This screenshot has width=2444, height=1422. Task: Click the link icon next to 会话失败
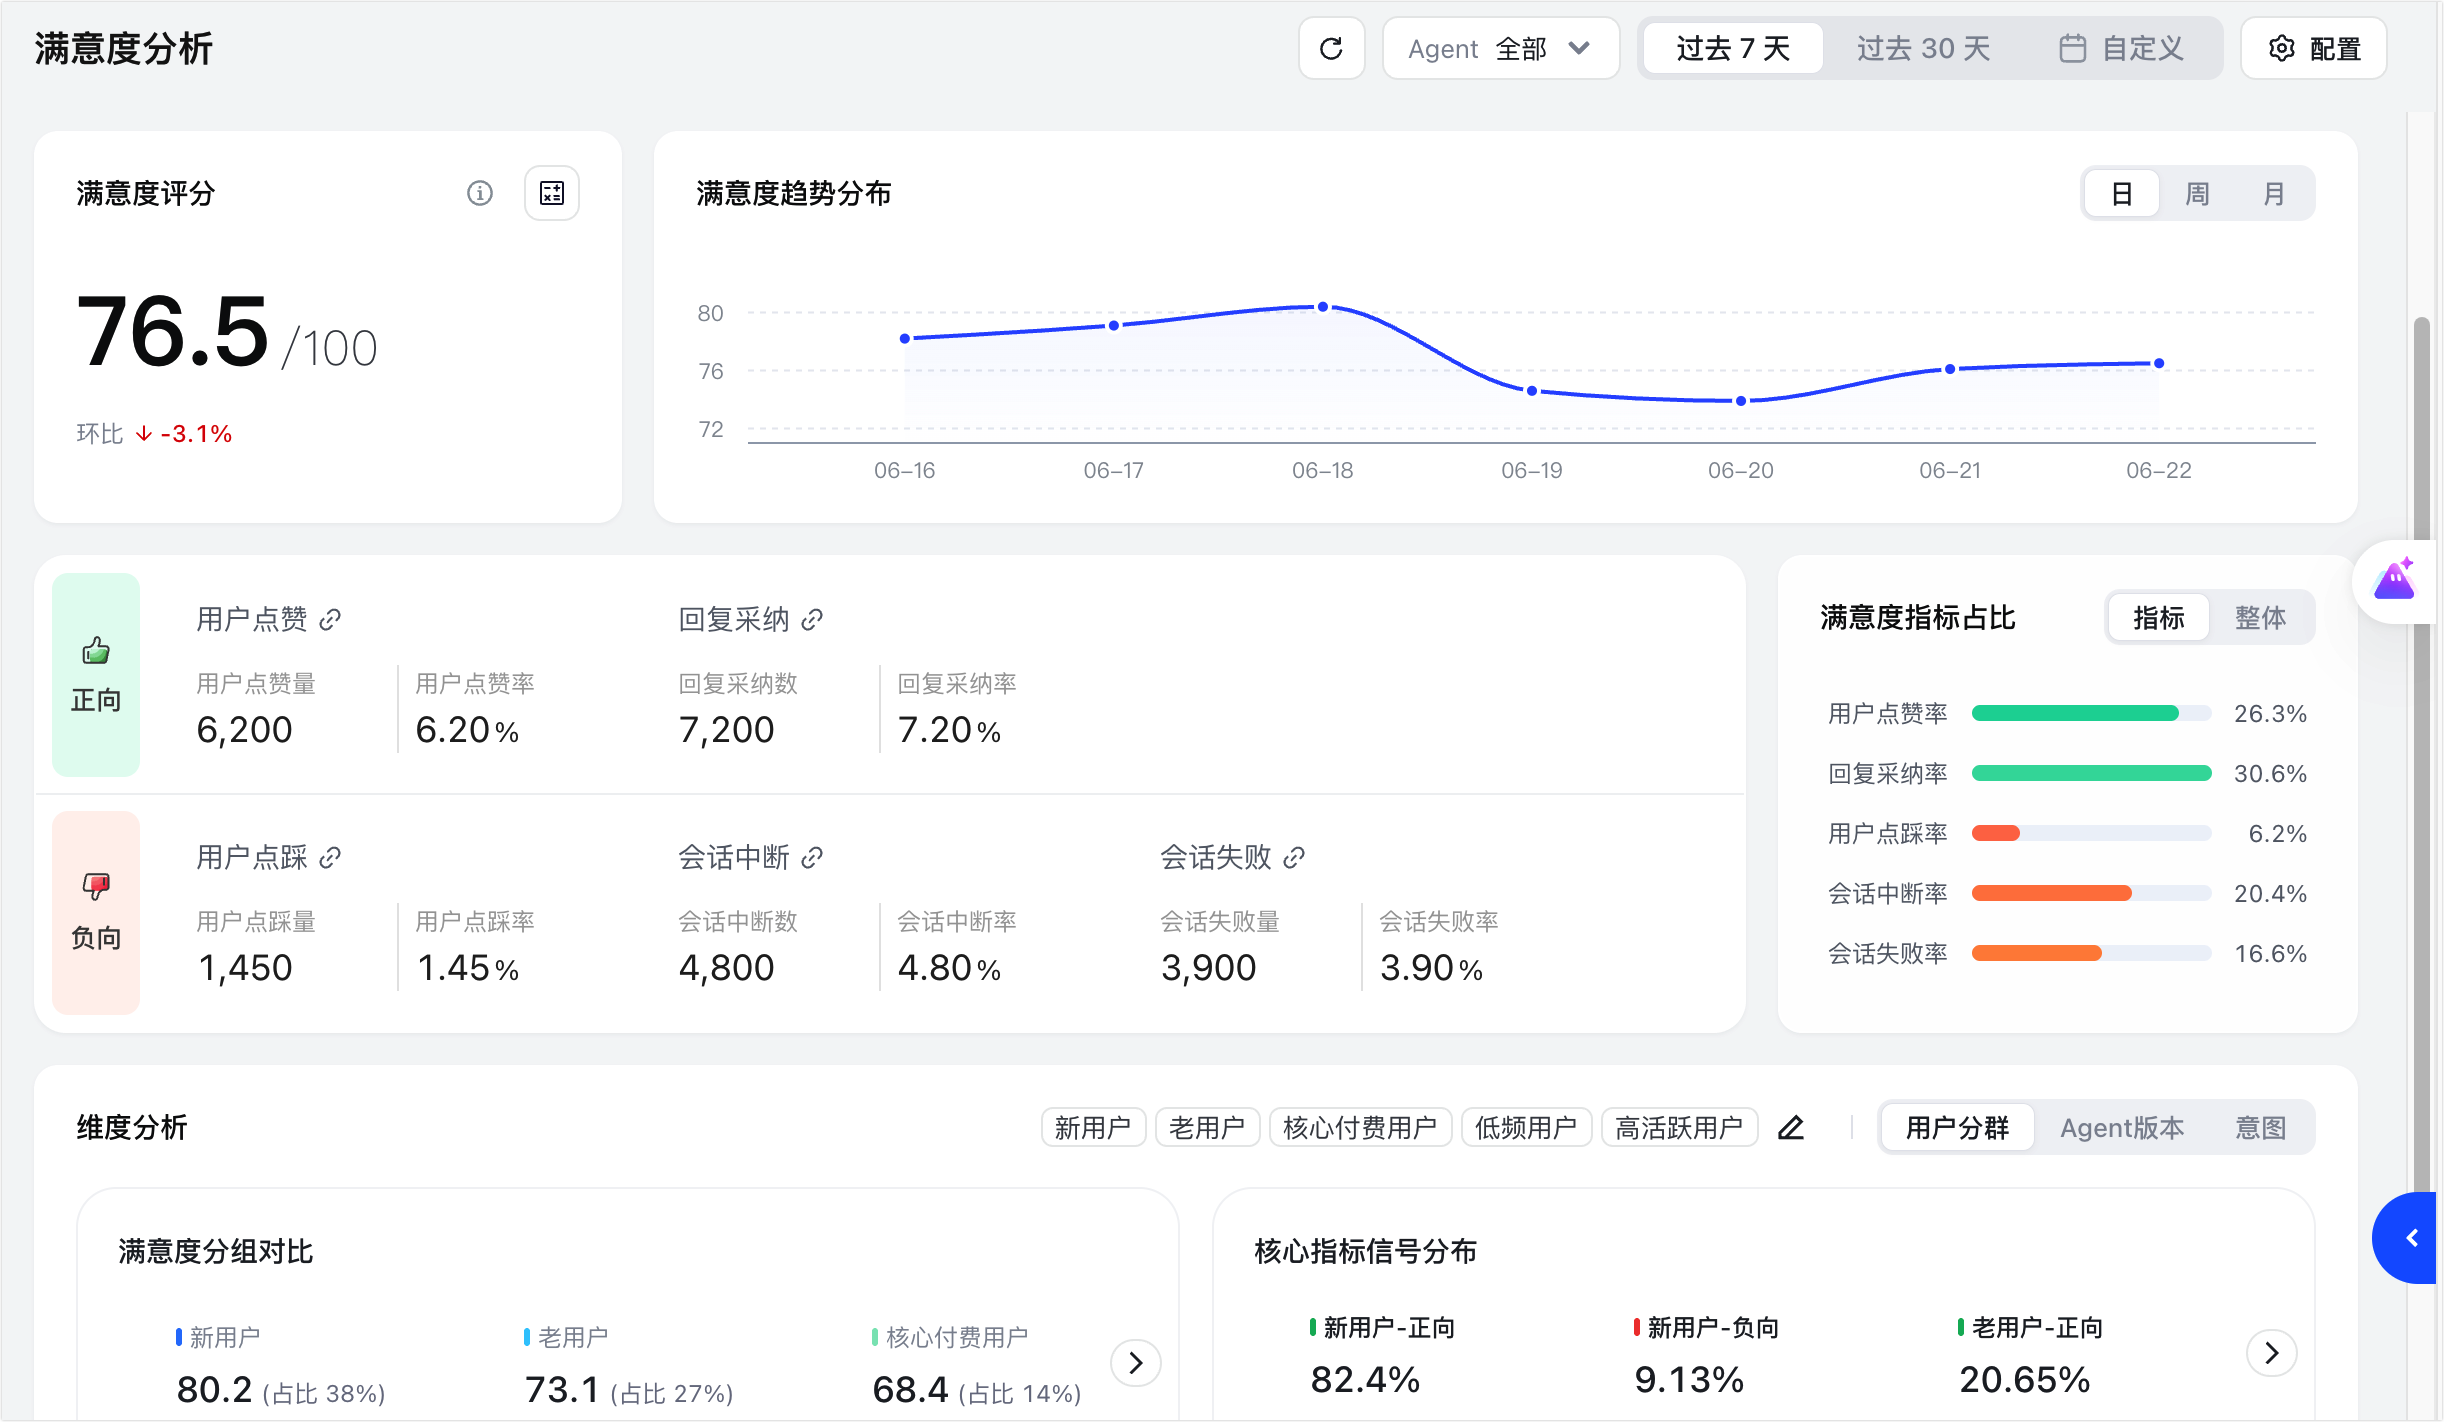(1294, 858)
